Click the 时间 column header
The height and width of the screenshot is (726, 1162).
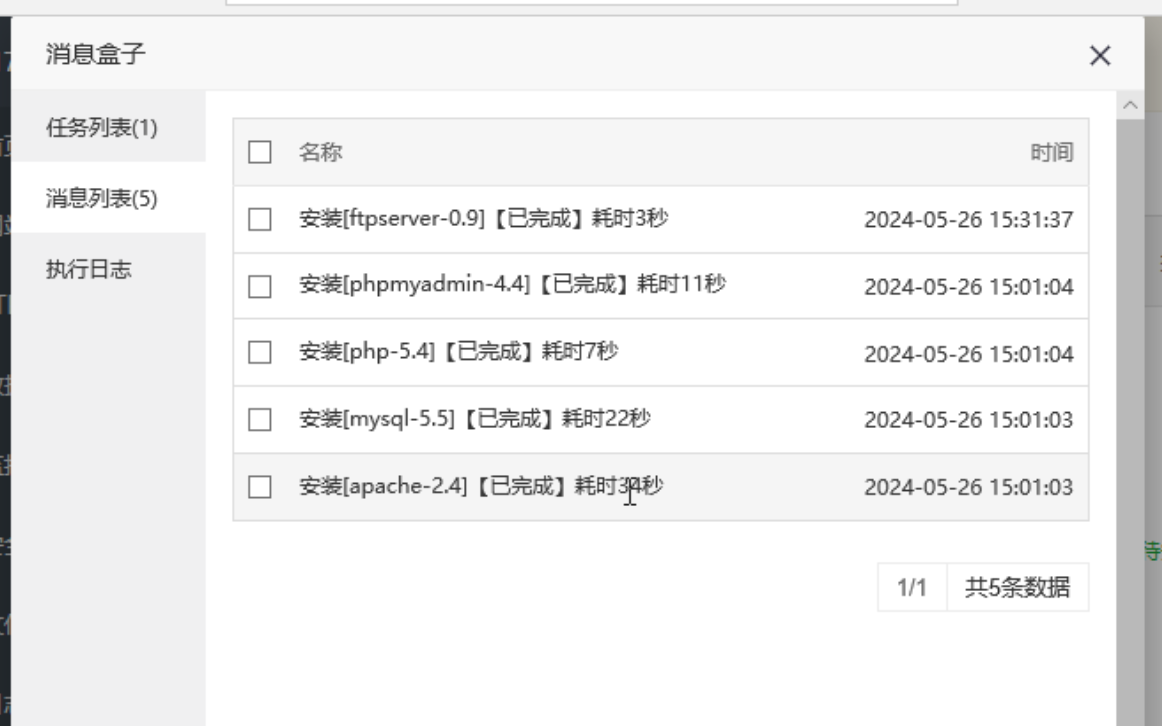(x=1052, y=152)
